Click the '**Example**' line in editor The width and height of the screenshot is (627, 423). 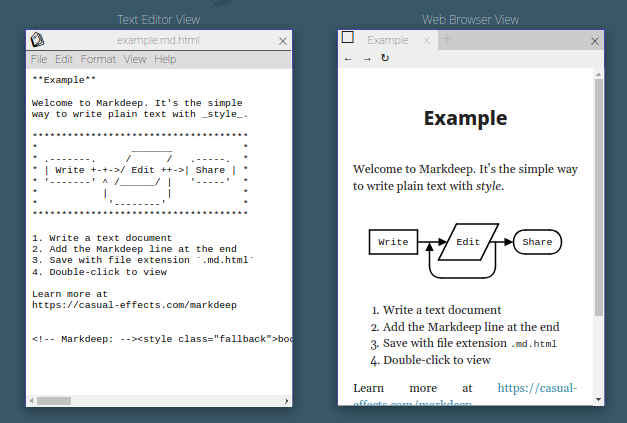point(64,80)
